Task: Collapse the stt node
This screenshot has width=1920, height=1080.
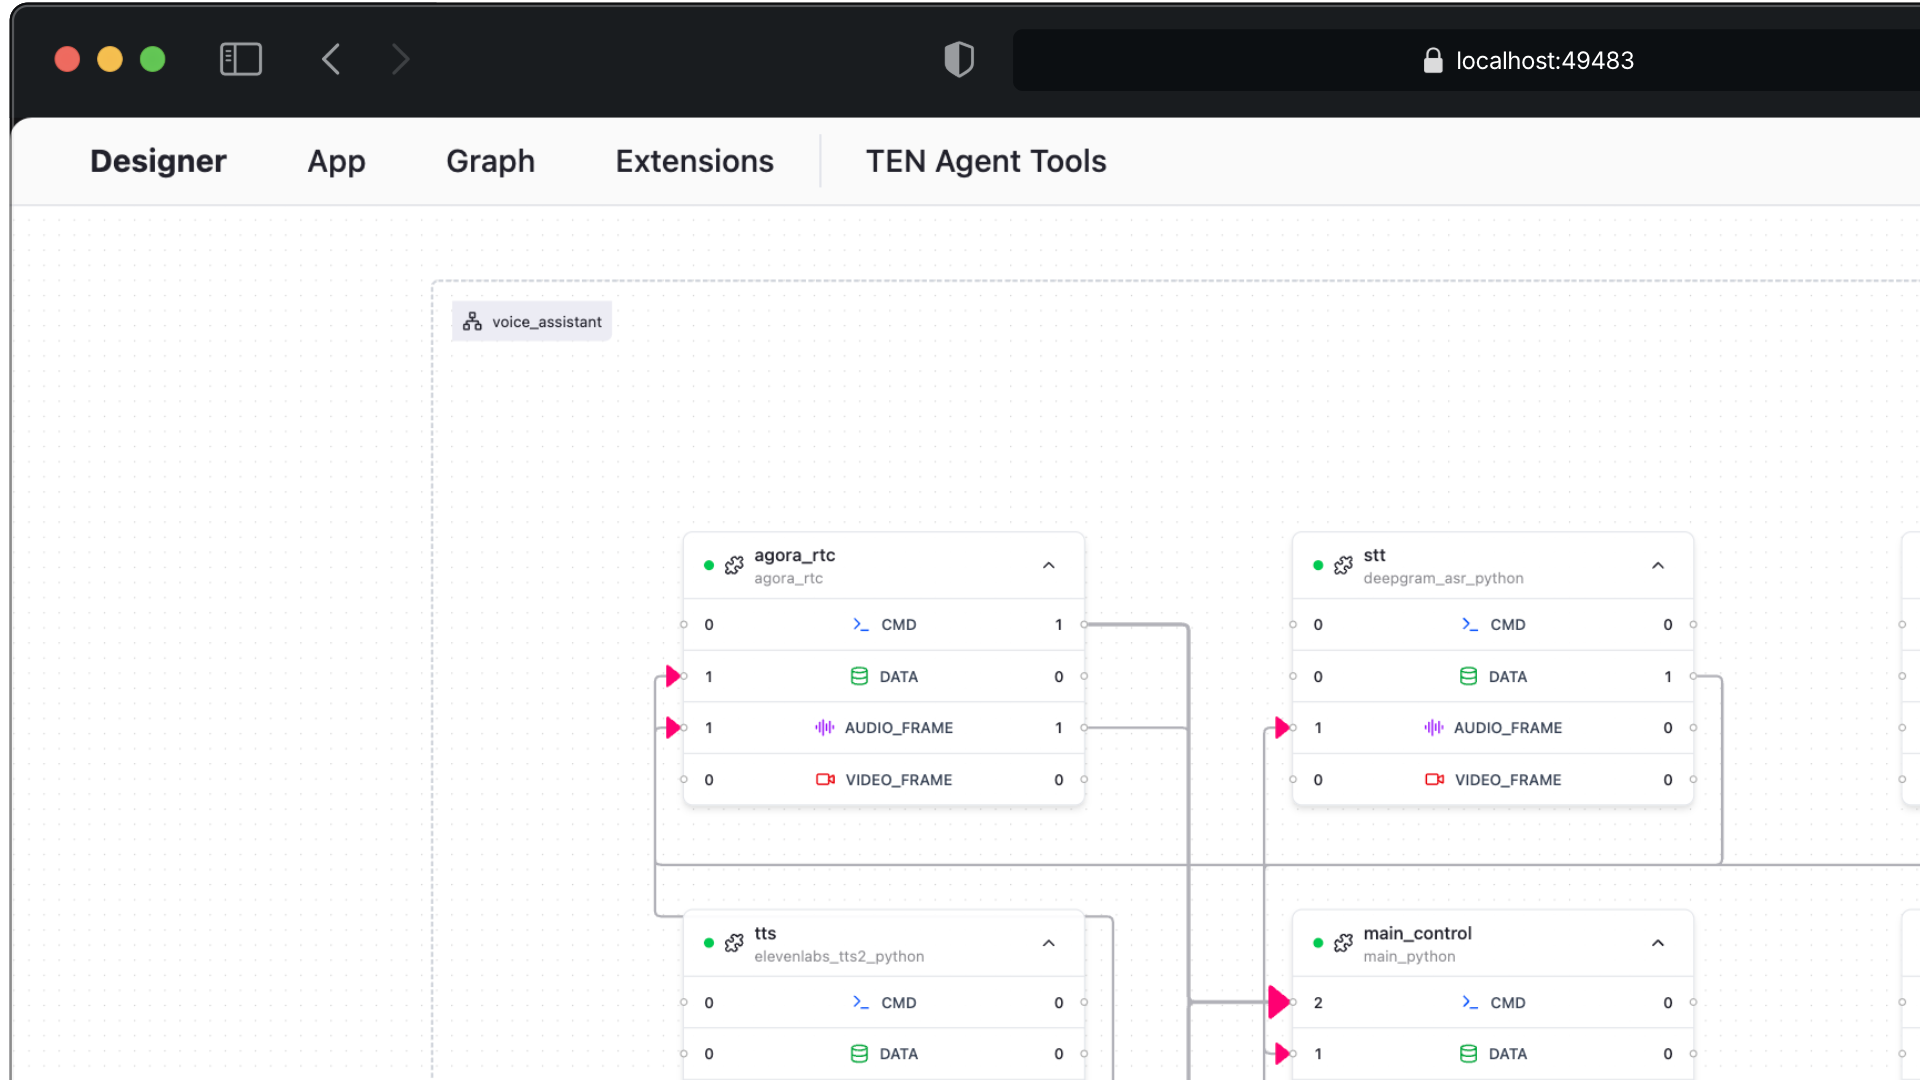Action: tap(1658, 566)
